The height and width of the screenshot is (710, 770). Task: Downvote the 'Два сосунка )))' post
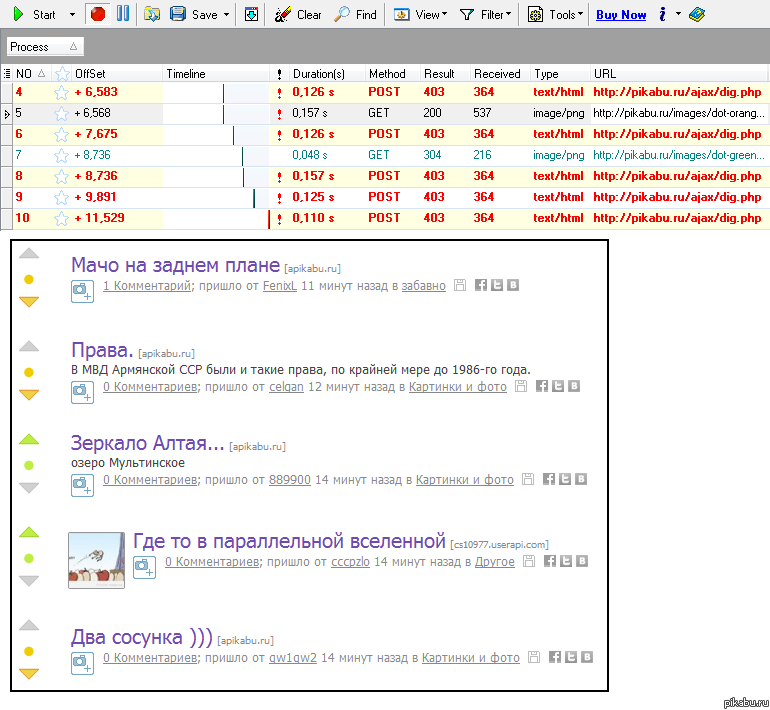[29, 673]
